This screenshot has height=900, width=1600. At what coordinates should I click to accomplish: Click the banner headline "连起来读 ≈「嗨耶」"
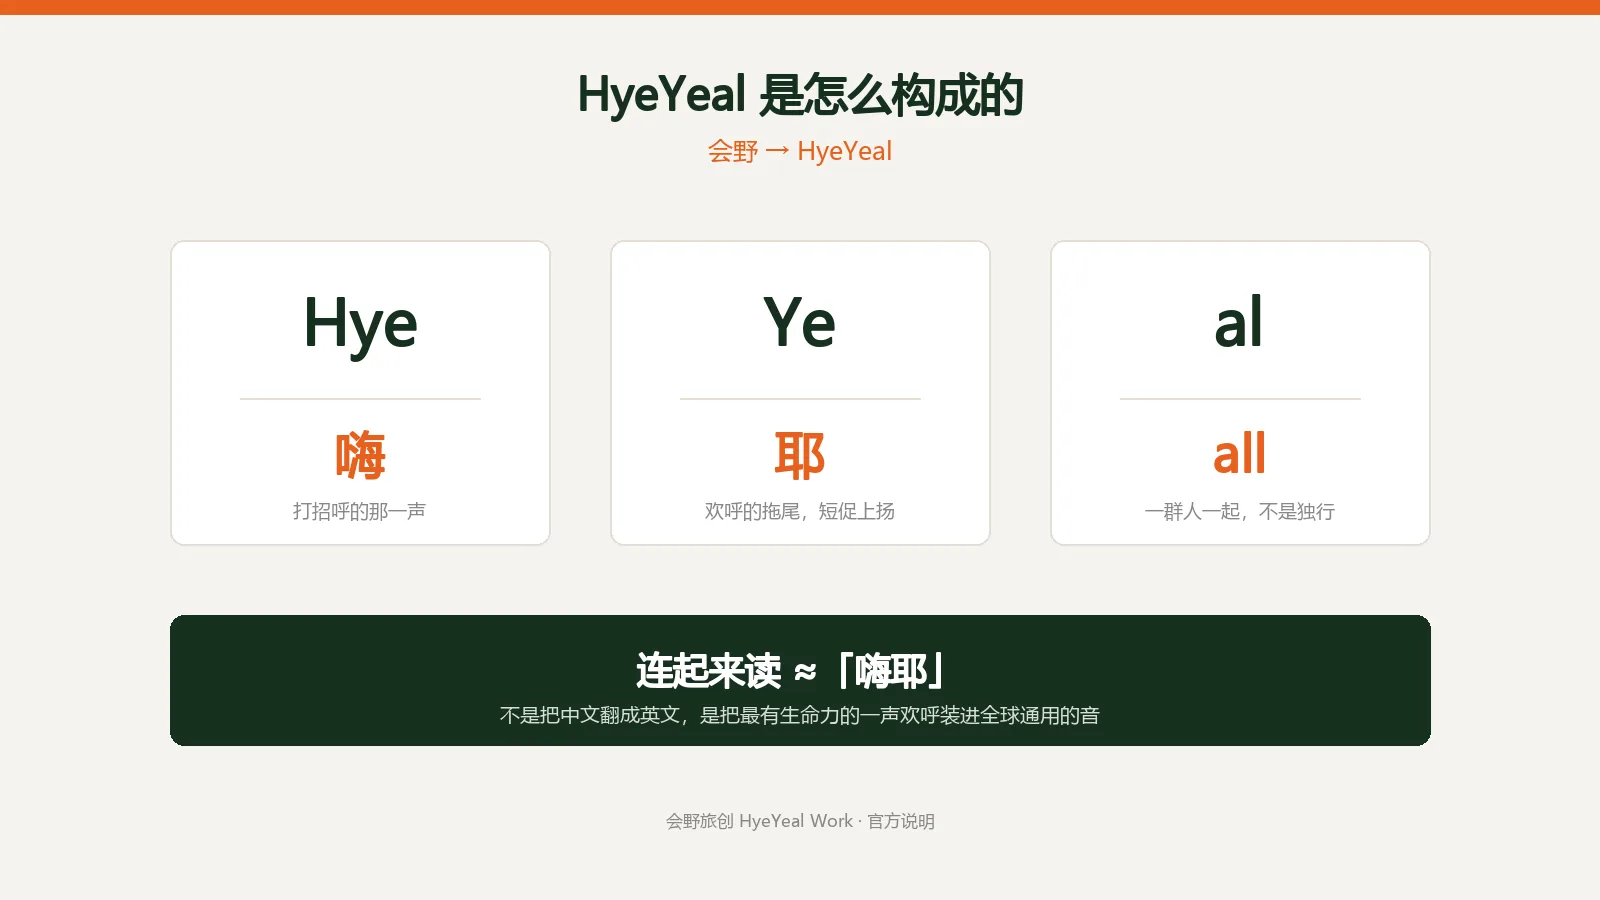click(x=790, y=671)
